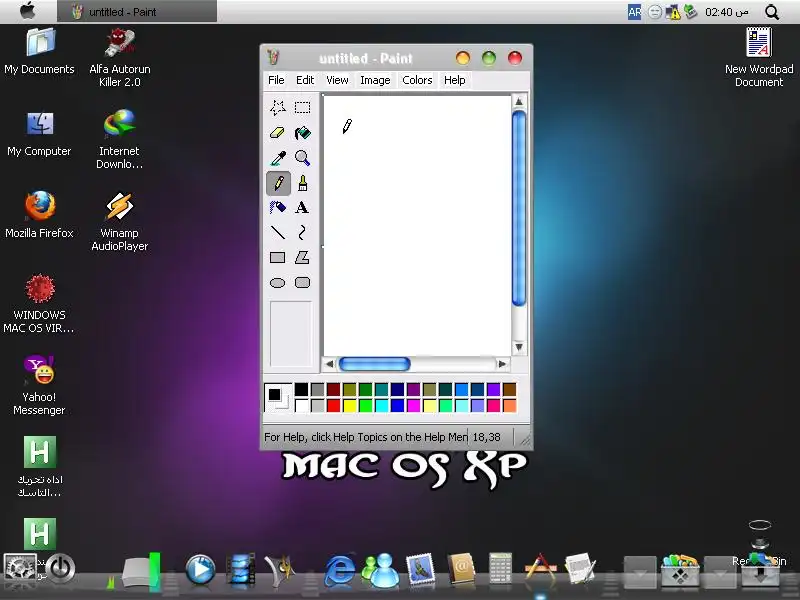The width and height of the screenshot is (800, 600).
Task: Click the untitled - Paint taskbar button
Action: (137, 12)
